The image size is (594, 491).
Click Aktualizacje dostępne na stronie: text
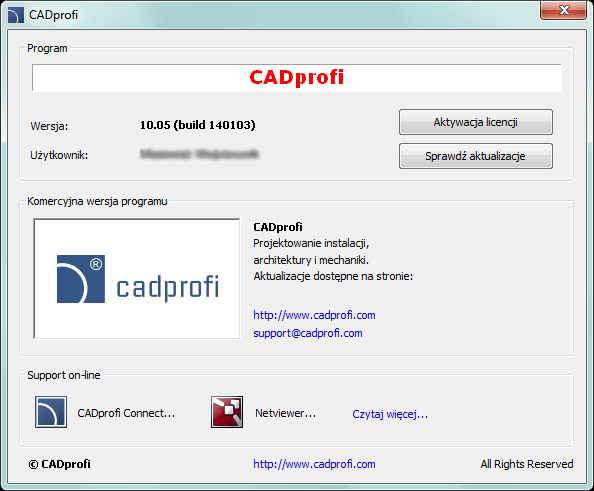[333, 276]
